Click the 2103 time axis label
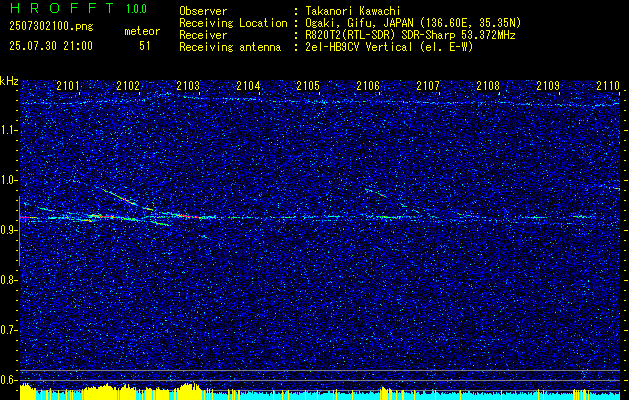The width and height of the screenshot is (629, 400). [x=188, y=85]
